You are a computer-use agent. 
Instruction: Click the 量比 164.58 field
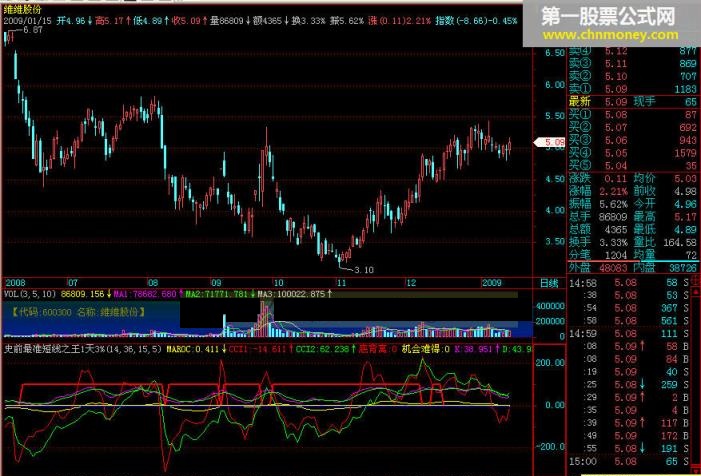tap(665, 242)
